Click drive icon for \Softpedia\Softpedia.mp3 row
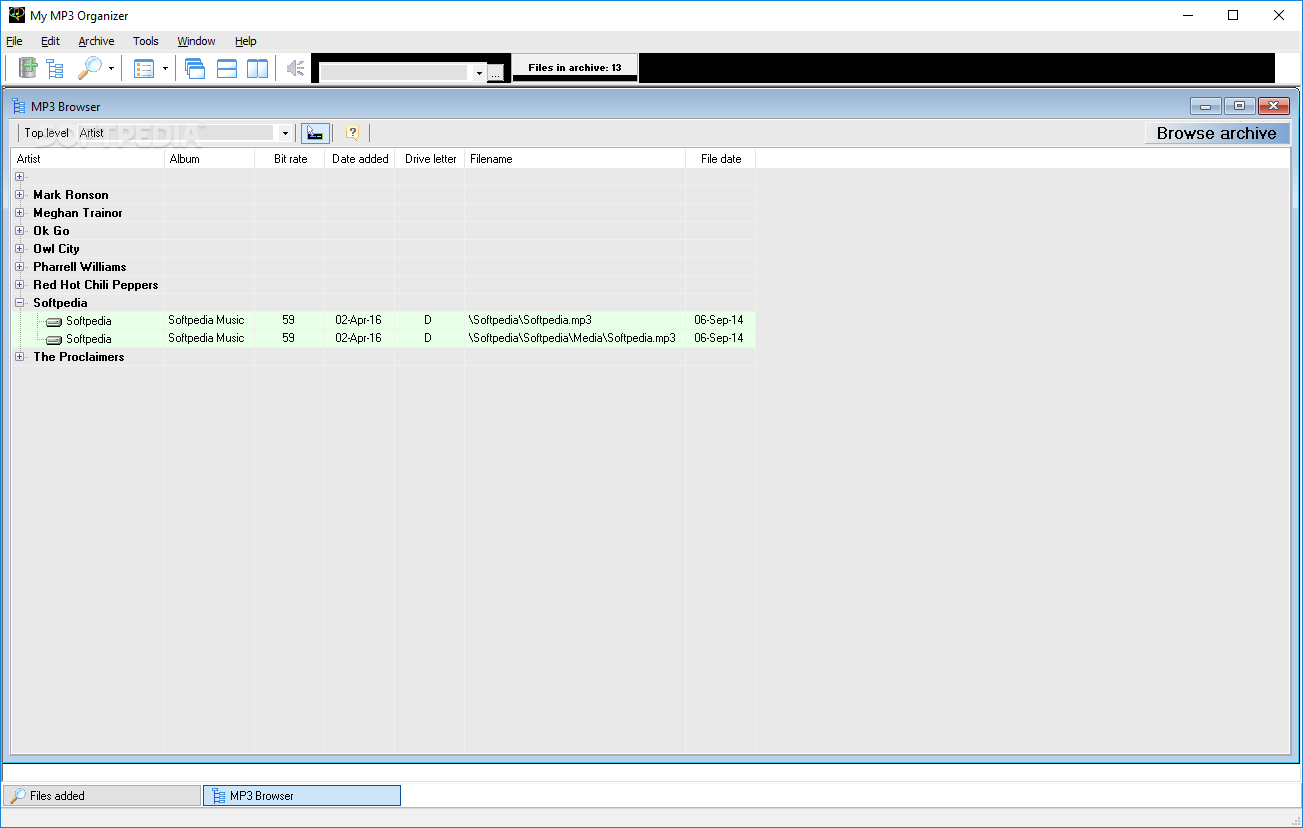Screen dimensions: 1303x828 click(x=54, y=322)
